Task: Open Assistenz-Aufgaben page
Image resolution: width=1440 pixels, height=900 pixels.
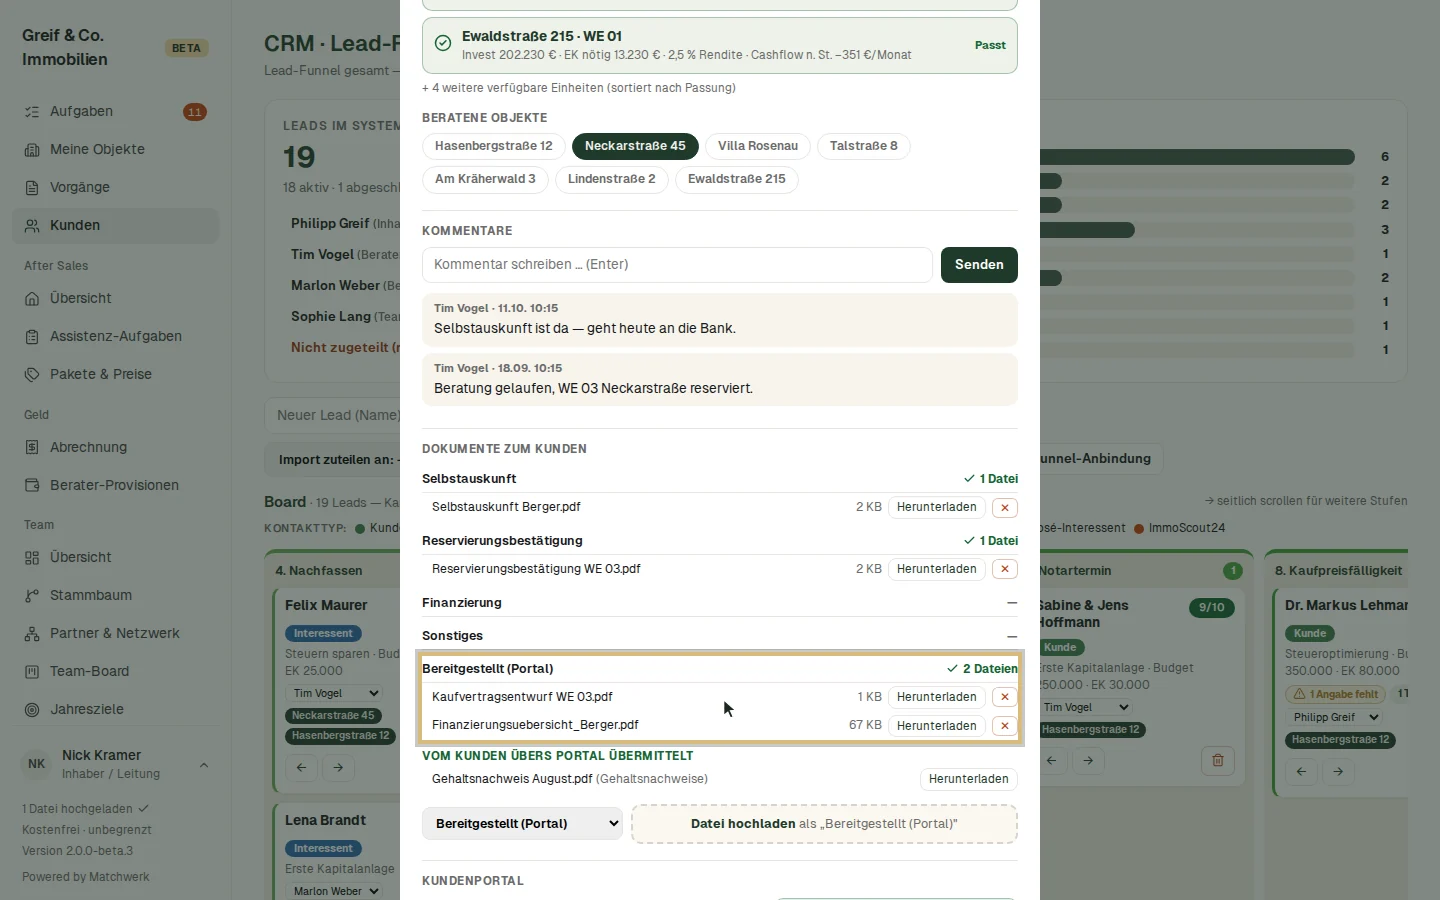Action: point(115,337)
